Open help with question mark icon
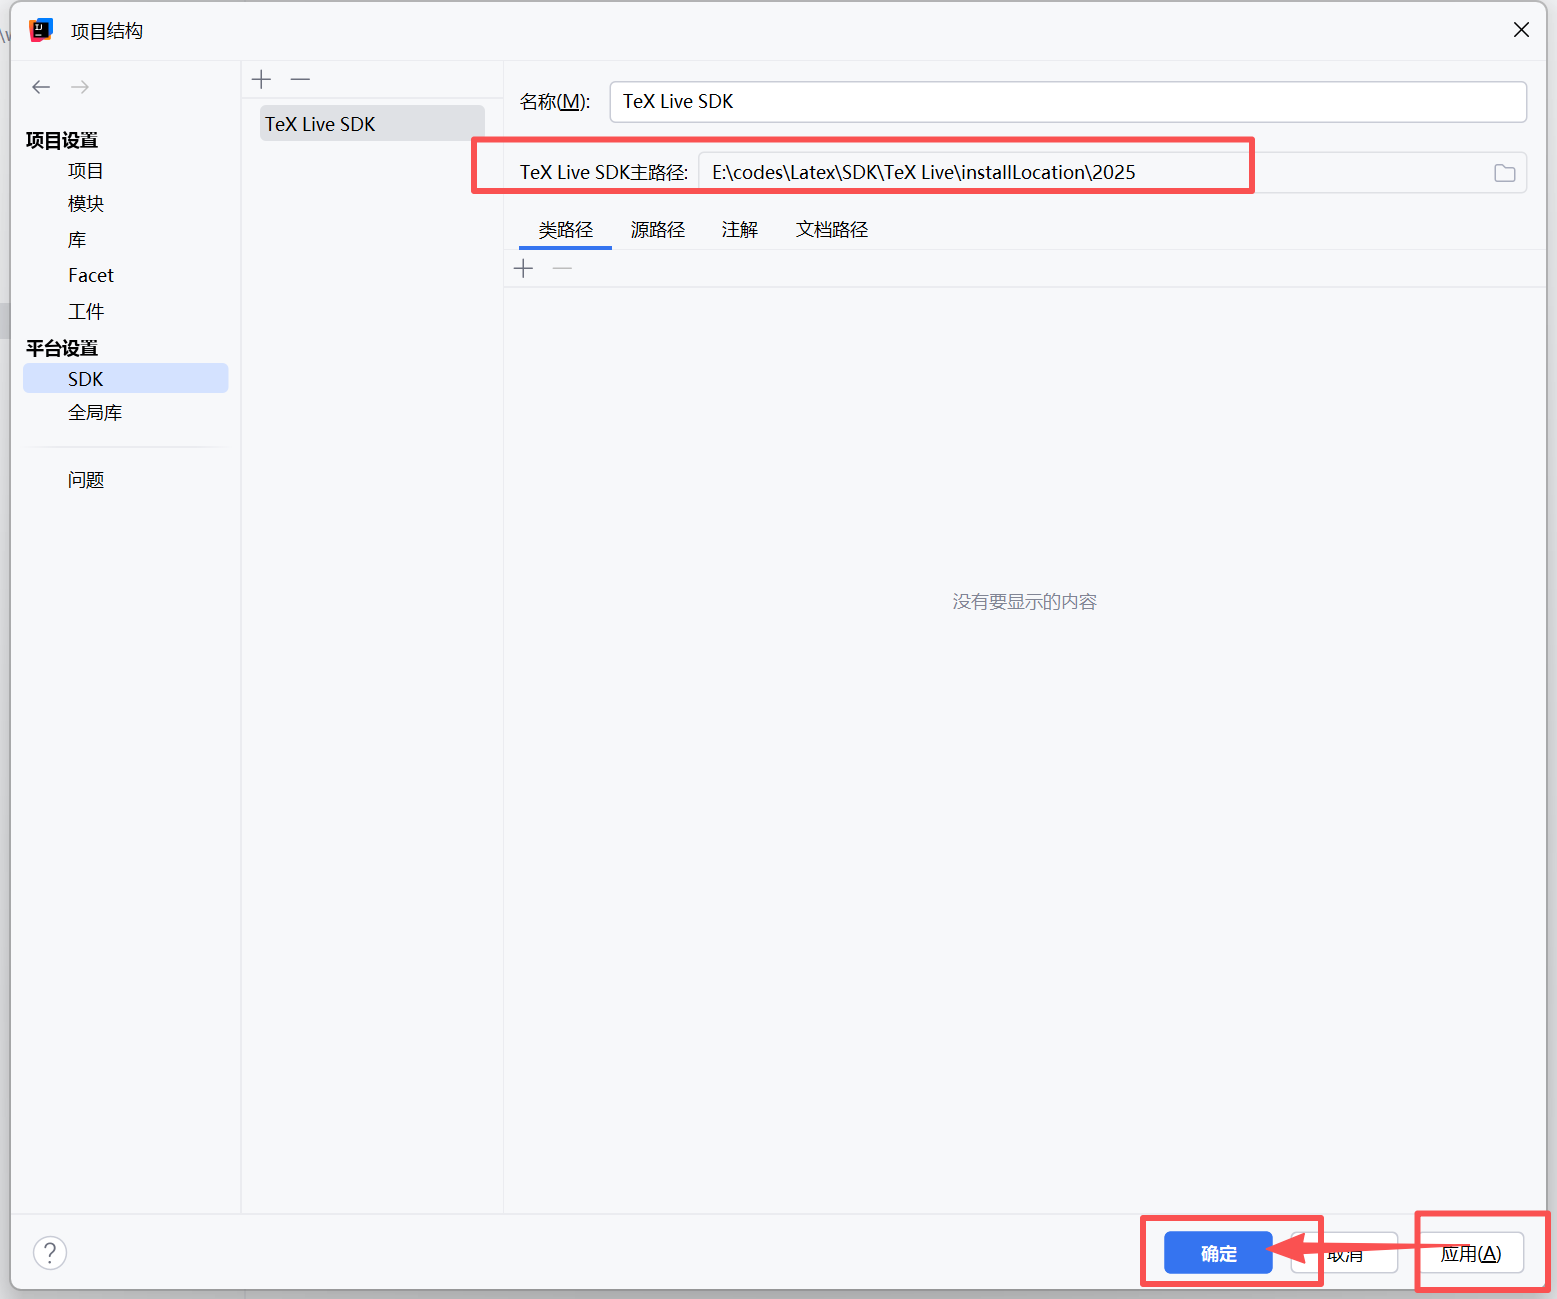 pos(50,1252)
